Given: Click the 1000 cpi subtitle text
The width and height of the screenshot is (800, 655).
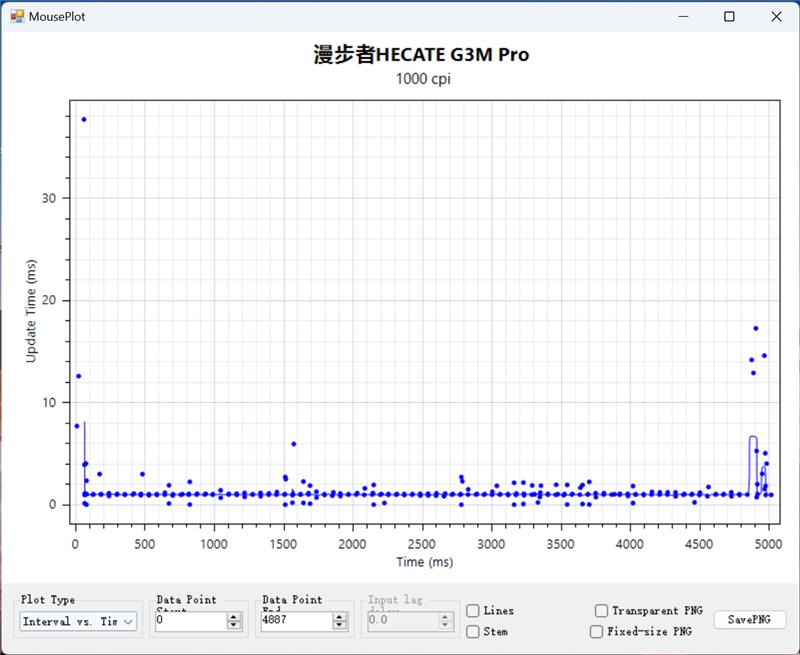Looking at the screenshot, I should 421,79.
